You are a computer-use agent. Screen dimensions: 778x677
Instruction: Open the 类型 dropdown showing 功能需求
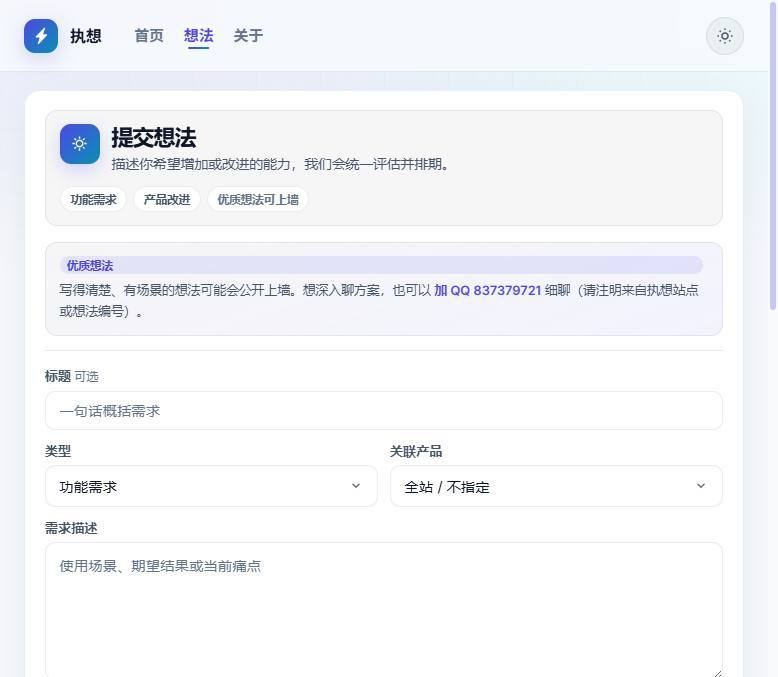point(211,486)
